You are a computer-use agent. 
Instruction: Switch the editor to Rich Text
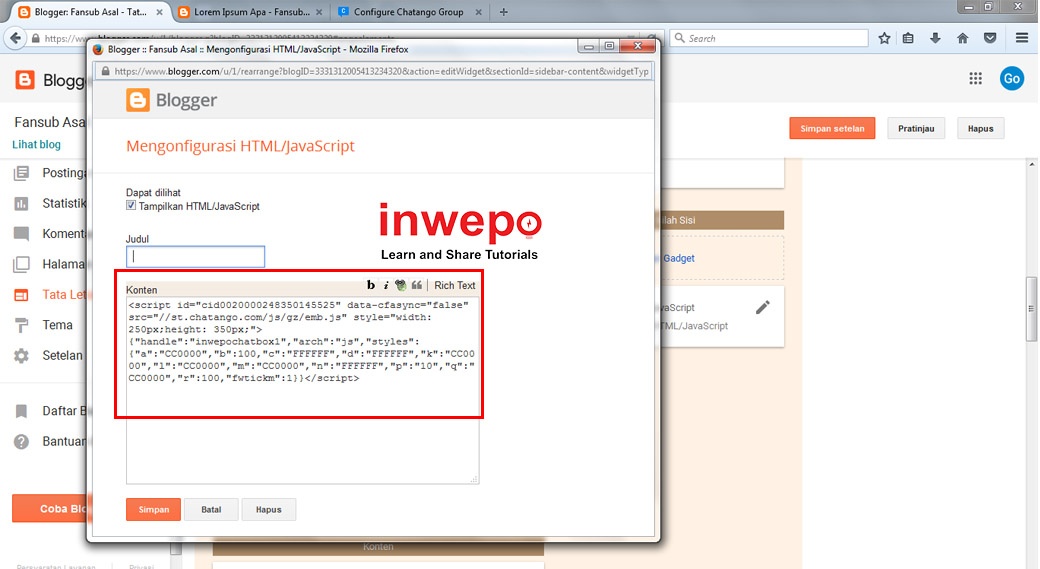pyautogui.click(x=454, y=285)
